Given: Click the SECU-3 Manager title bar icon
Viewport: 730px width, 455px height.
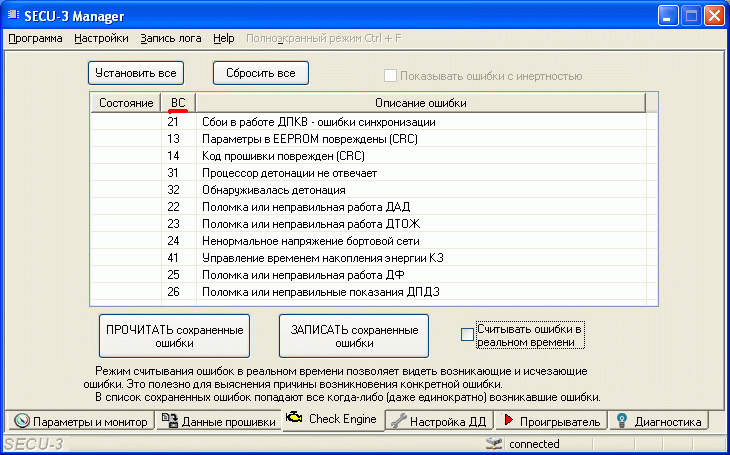Looking at the screenshot, I should (14, 16).
